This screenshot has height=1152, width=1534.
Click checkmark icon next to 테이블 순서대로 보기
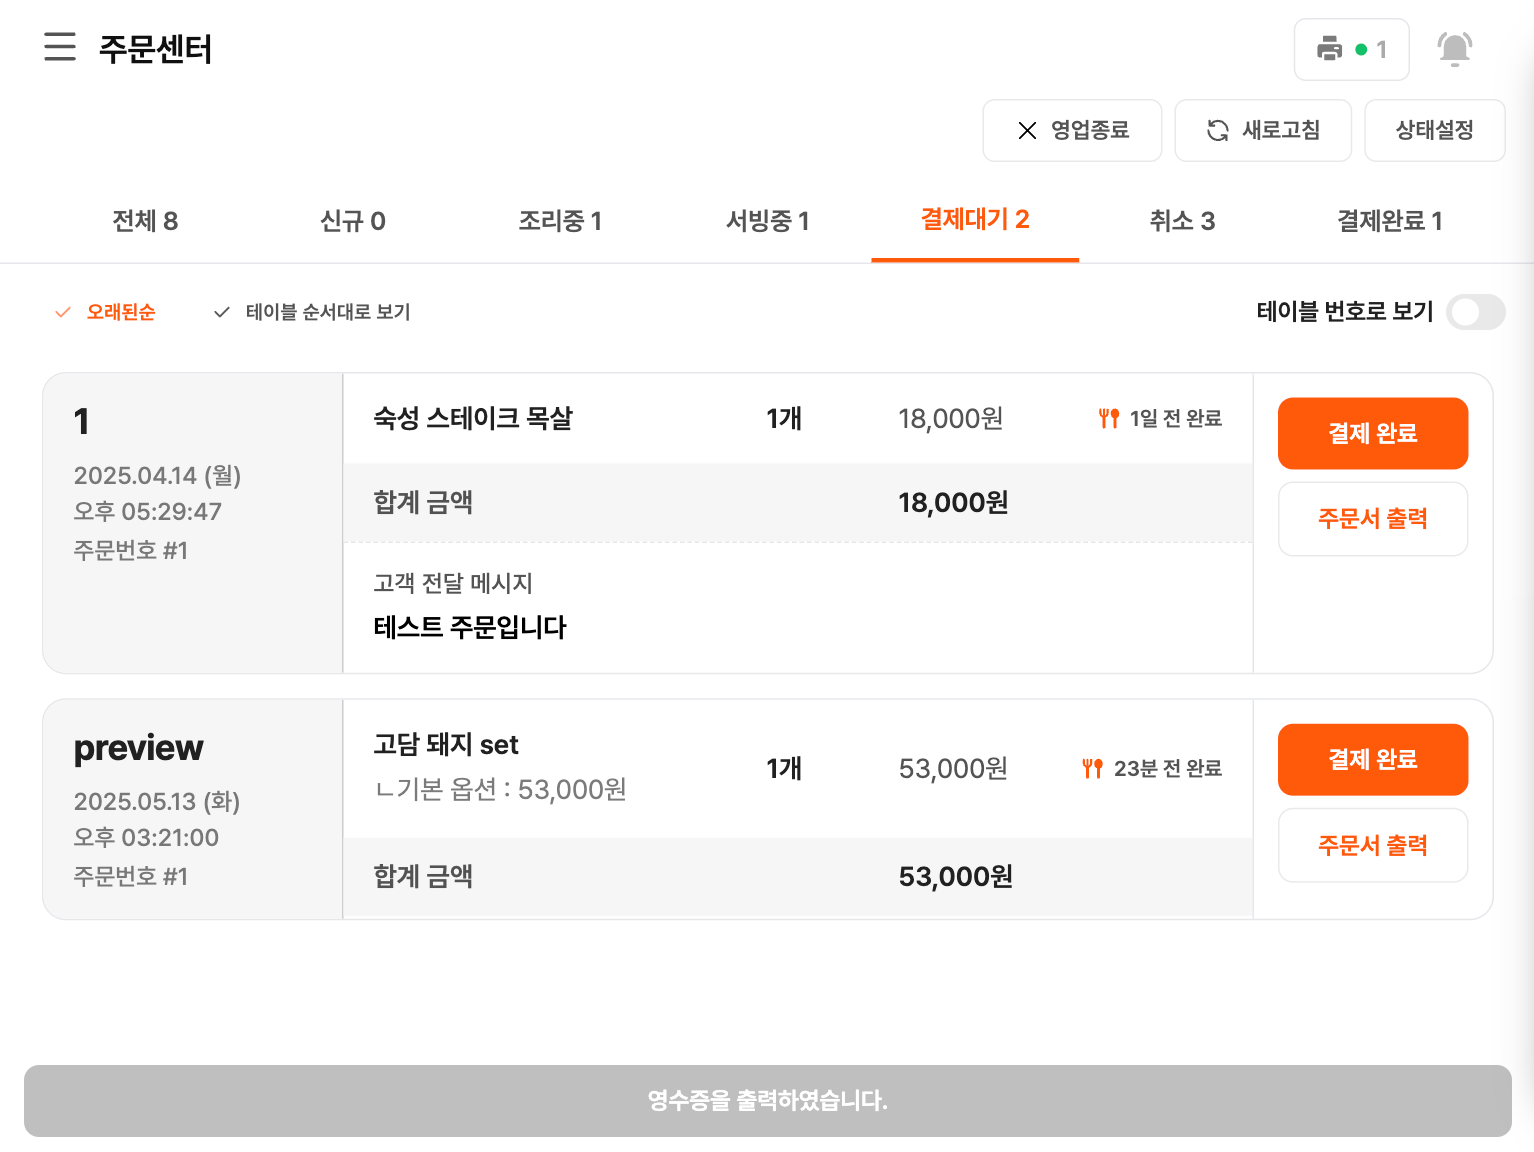(x=222, y=312)
